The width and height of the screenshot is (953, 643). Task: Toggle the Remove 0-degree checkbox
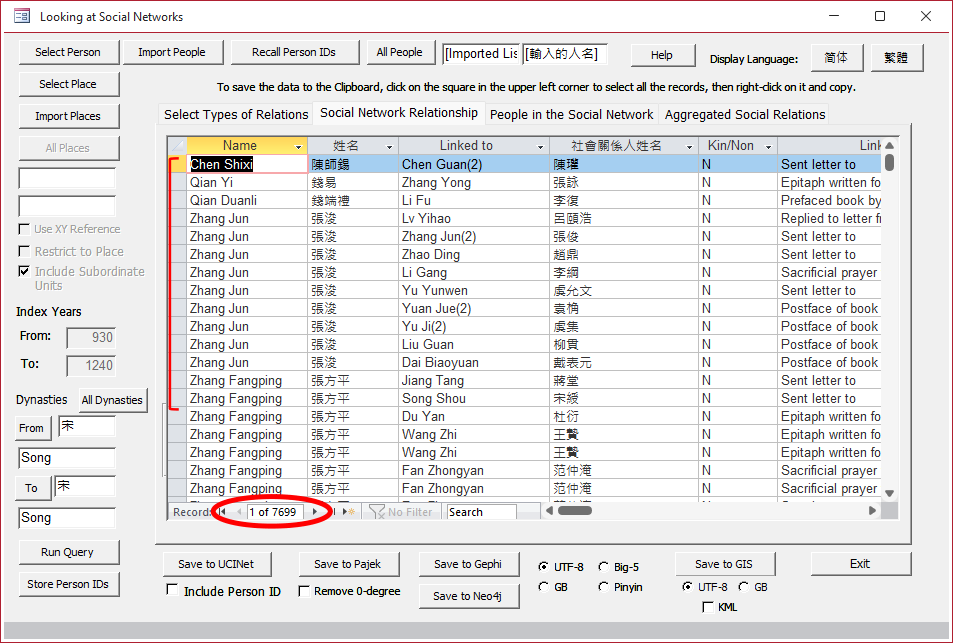(x=304, y=591)
